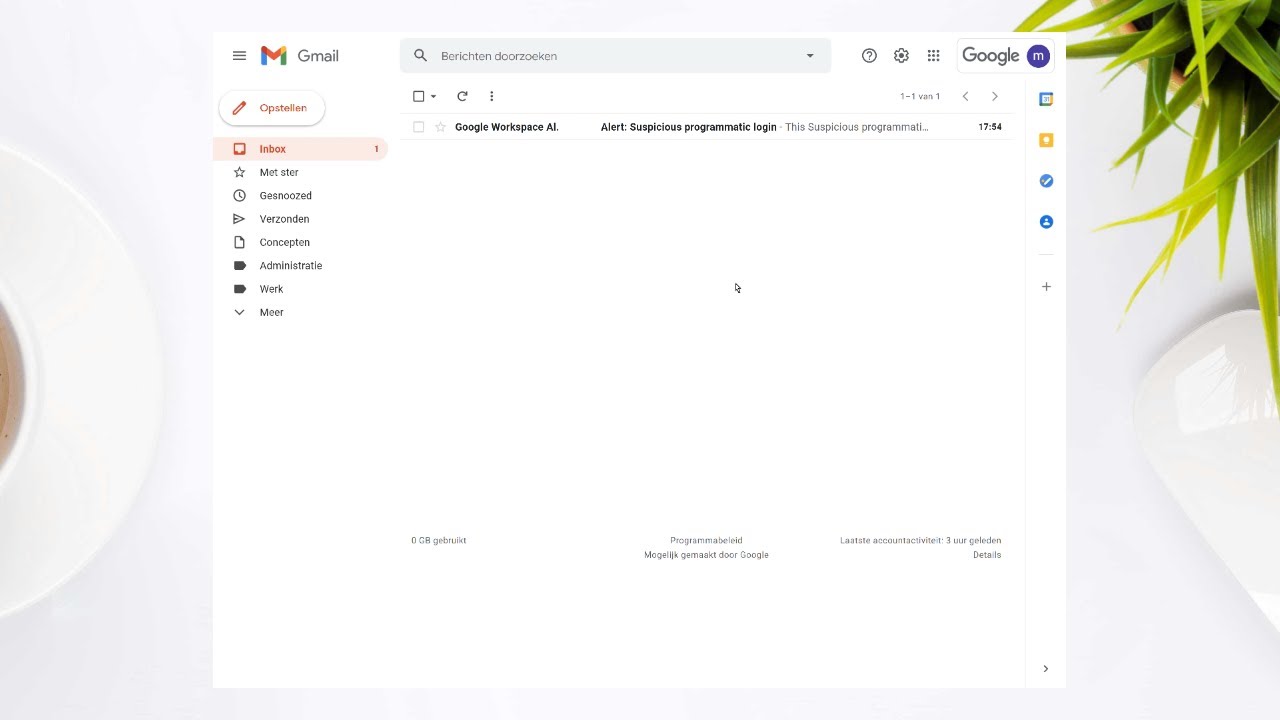Open the Werk label

point(300,289)
